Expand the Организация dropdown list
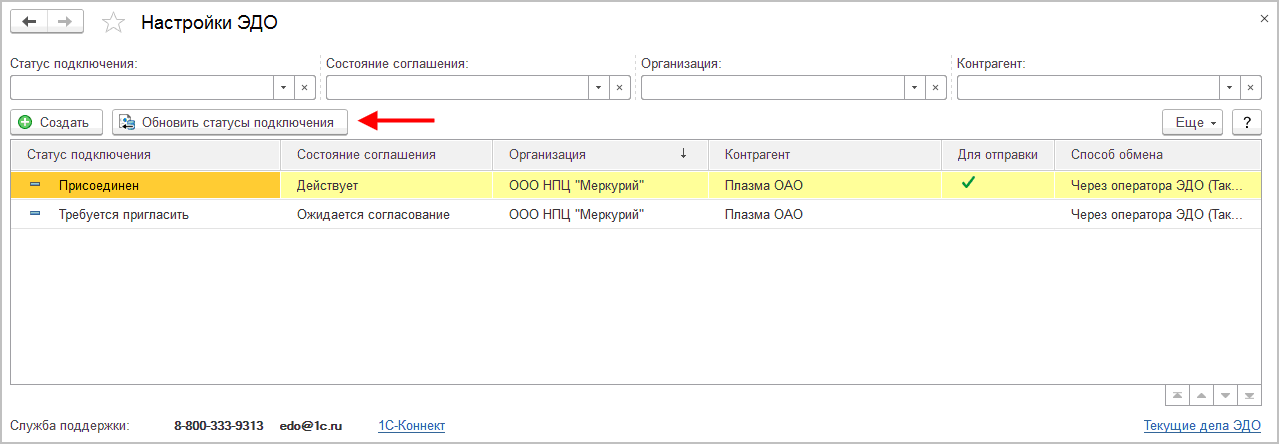Image resolution: width=1279 pixels, height=444 pixels. (913, 88)
